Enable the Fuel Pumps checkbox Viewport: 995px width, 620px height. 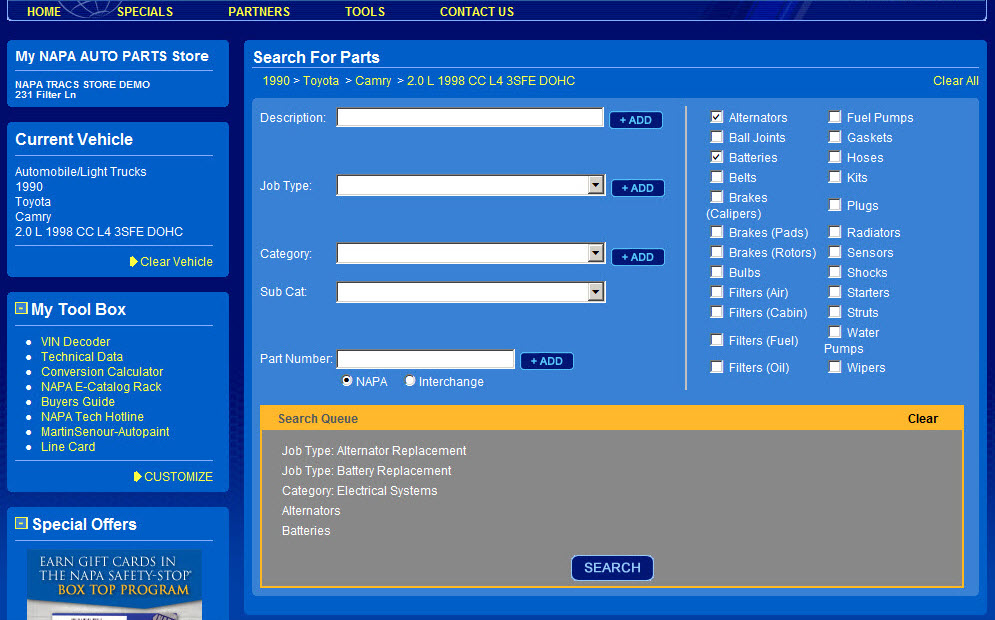[835, 118]
